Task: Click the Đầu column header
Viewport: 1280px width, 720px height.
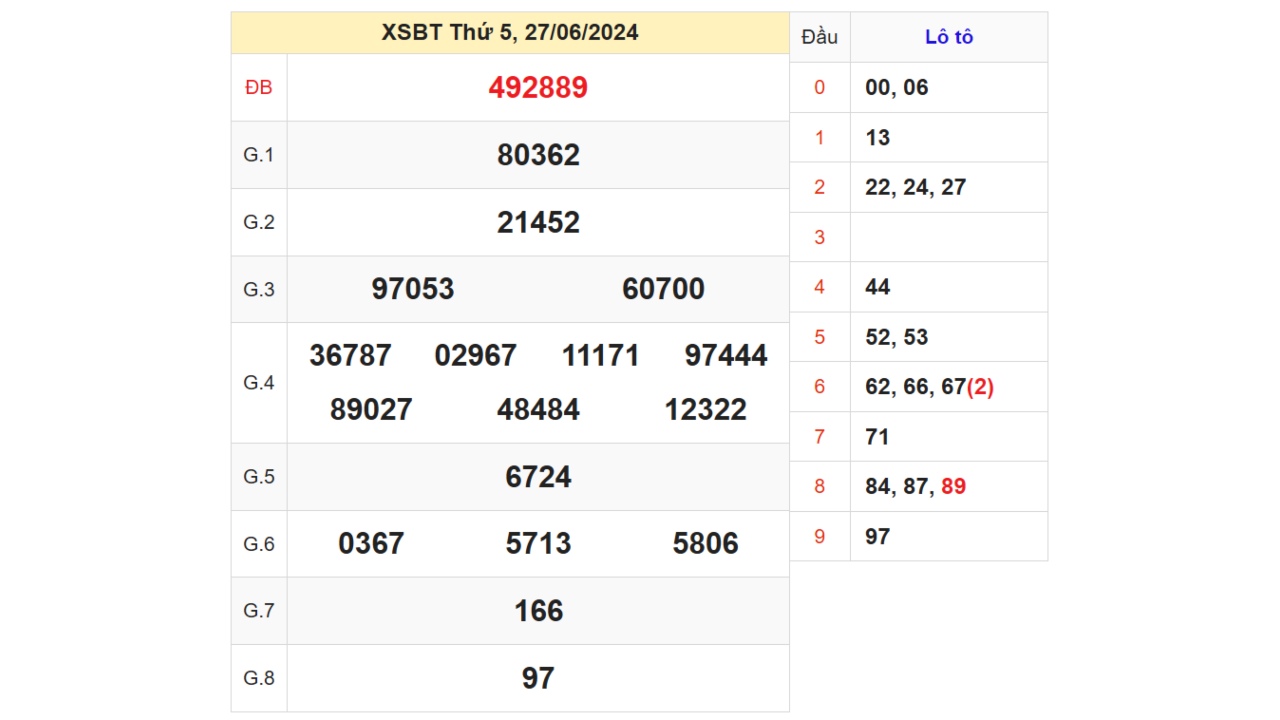Action: pos(820,37)
